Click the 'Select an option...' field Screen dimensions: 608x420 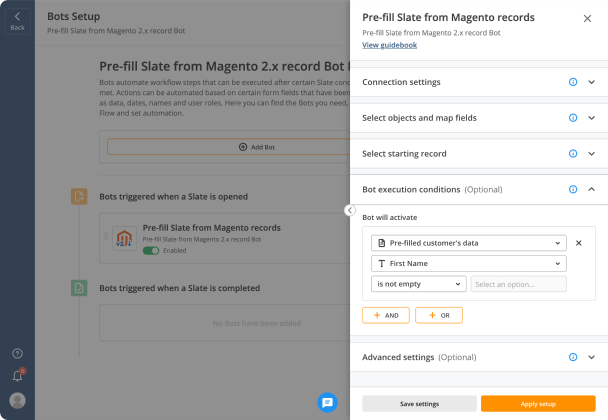518,284
